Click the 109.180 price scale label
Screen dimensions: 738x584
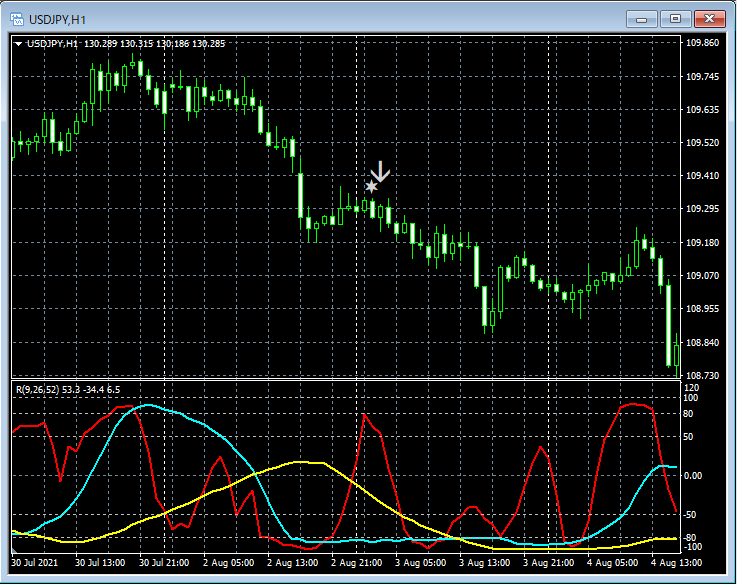[x=702, y=242]
